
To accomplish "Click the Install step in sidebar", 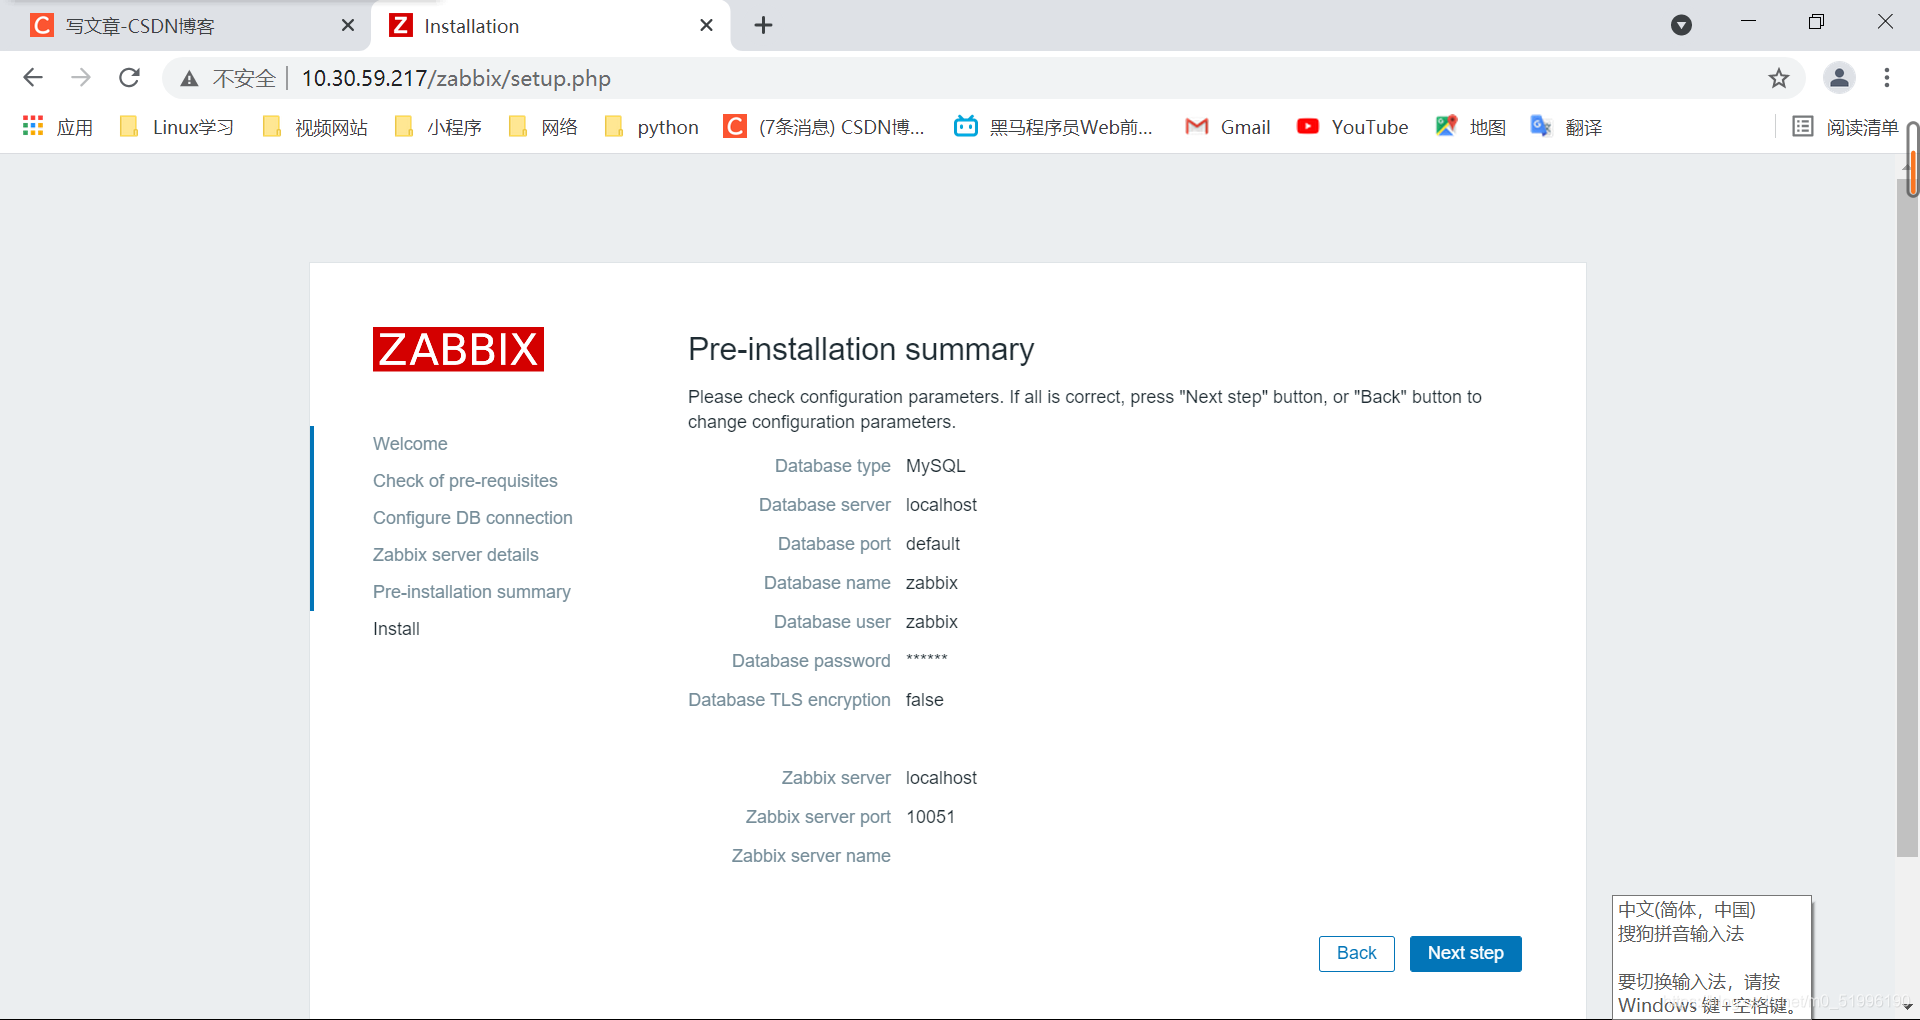I will click(396, 629).
